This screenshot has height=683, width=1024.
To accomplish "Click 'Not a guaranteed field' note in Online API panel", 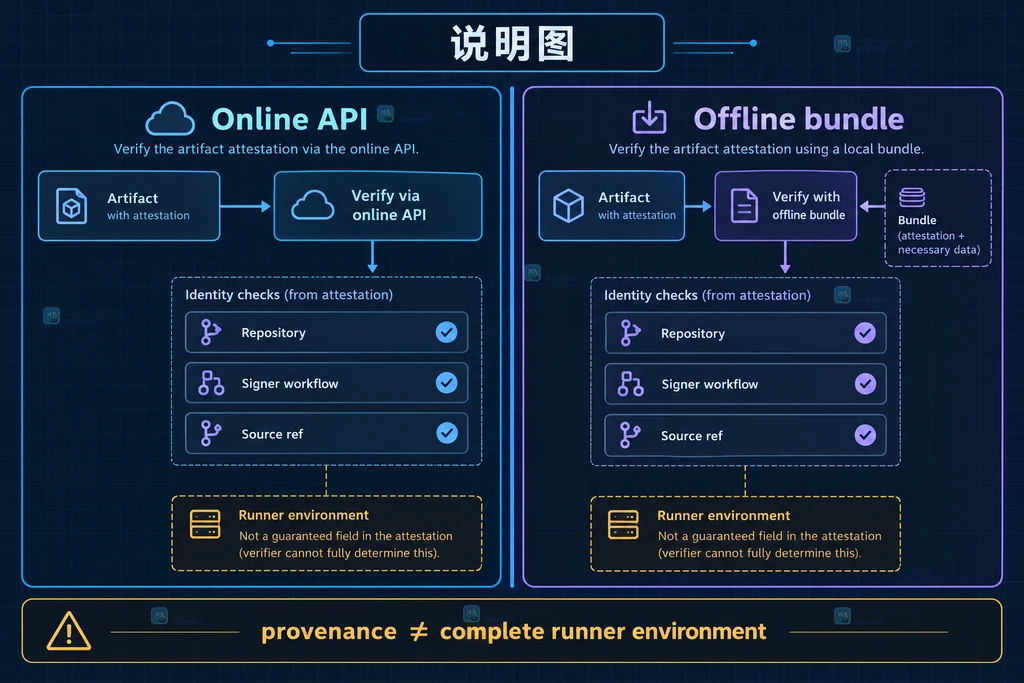I will 345,545.
